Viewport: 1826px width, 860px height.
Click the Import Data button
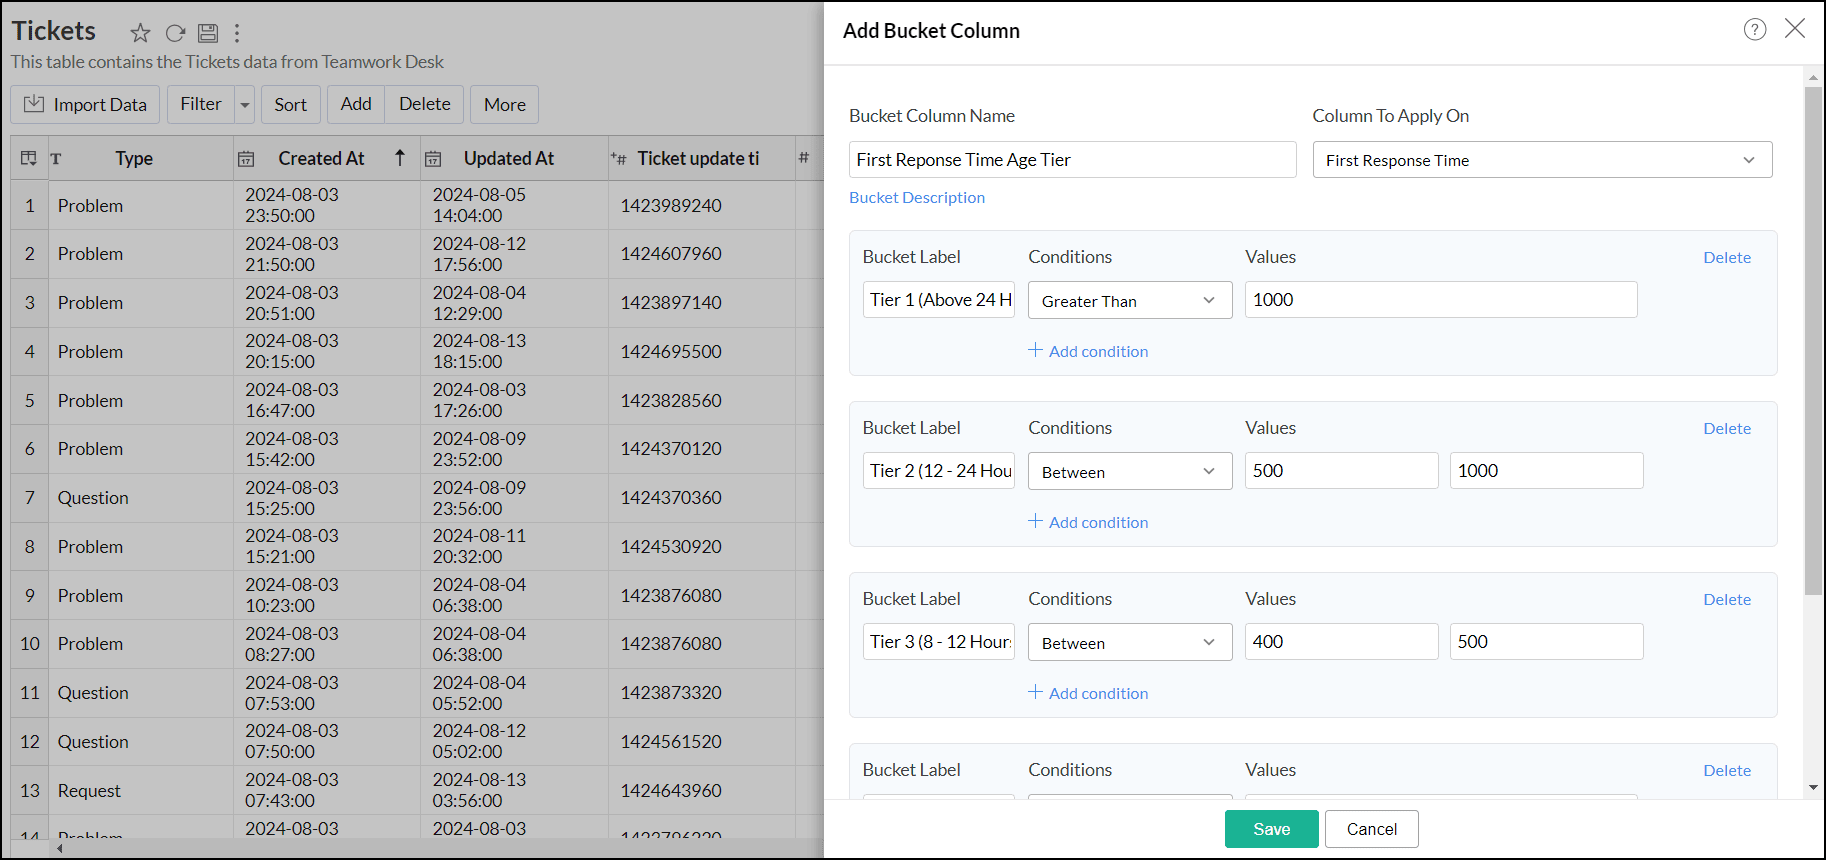pos(85,105)
